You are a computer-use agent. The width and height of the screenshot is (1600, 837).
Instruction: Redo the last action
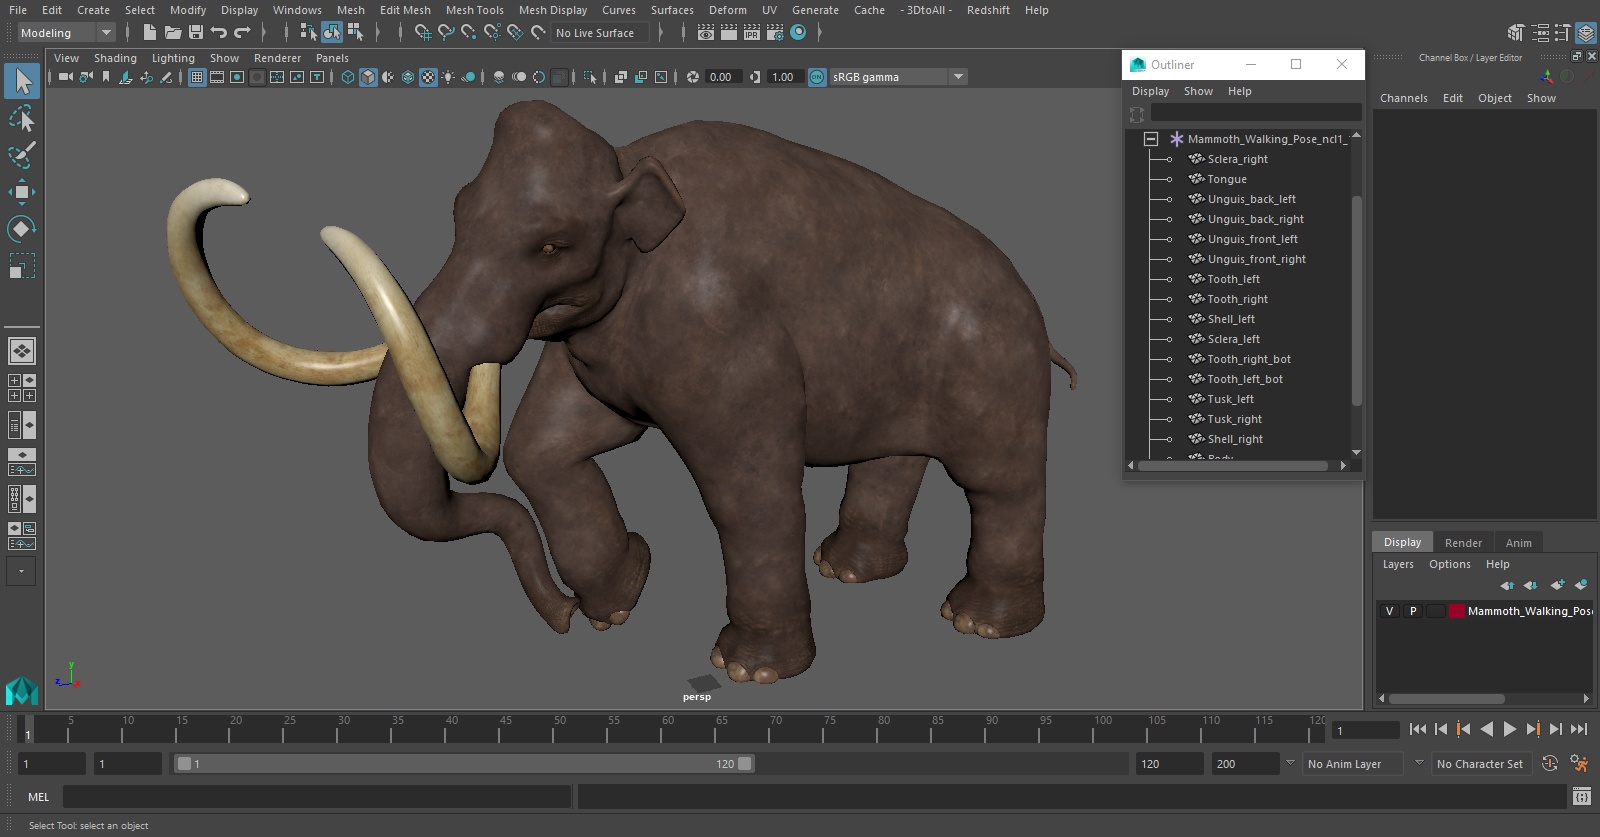pos(242,33)
